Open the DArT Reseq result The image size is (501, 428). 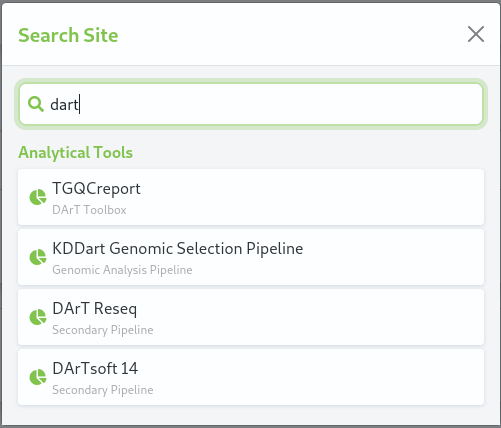pos(251,317)
